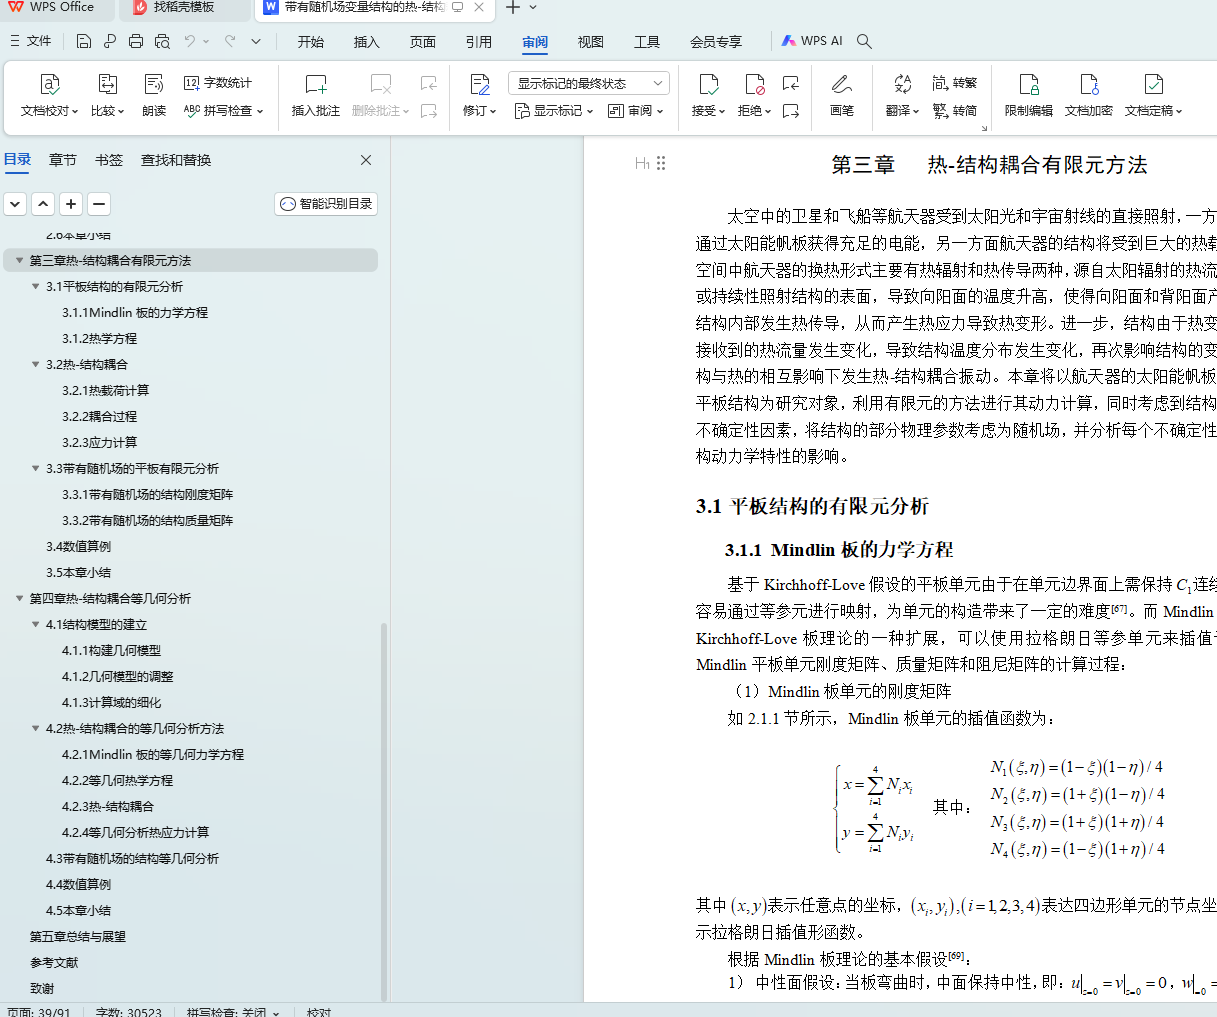Collapse 第三章热-结构耦合有限元方法 tree node
Screen dimensions: 1217x1017
[x=19, y=261]
